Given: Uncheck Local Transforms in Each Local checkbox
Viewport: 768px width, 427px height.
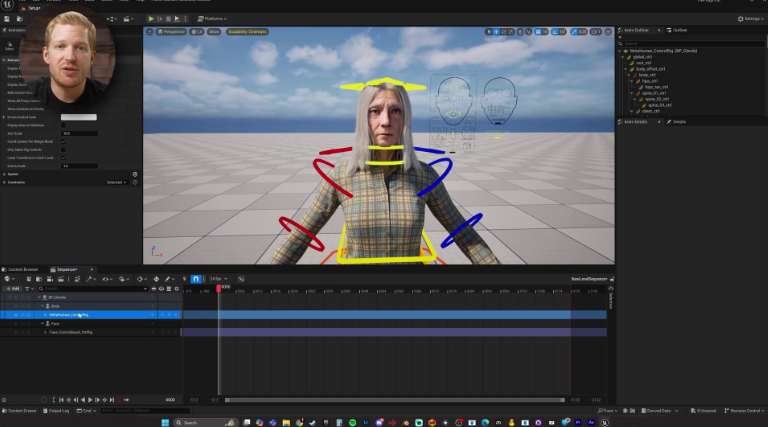Looking at the screenshot, I should coord(63,158).
